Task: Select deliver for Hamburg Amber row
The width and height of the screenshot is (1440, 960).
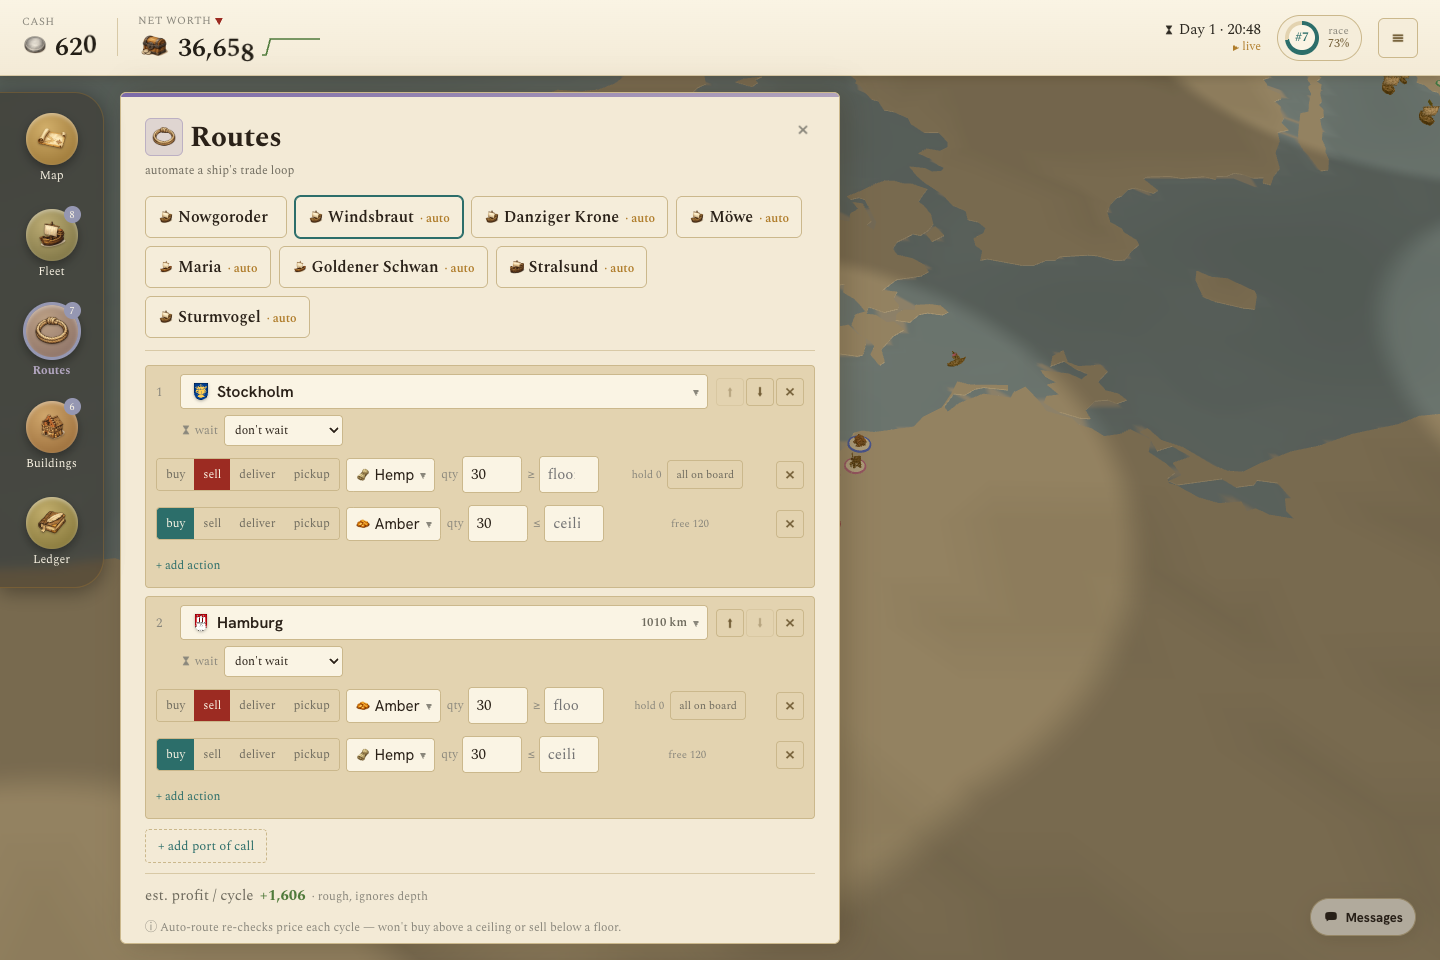Action: 257,706
